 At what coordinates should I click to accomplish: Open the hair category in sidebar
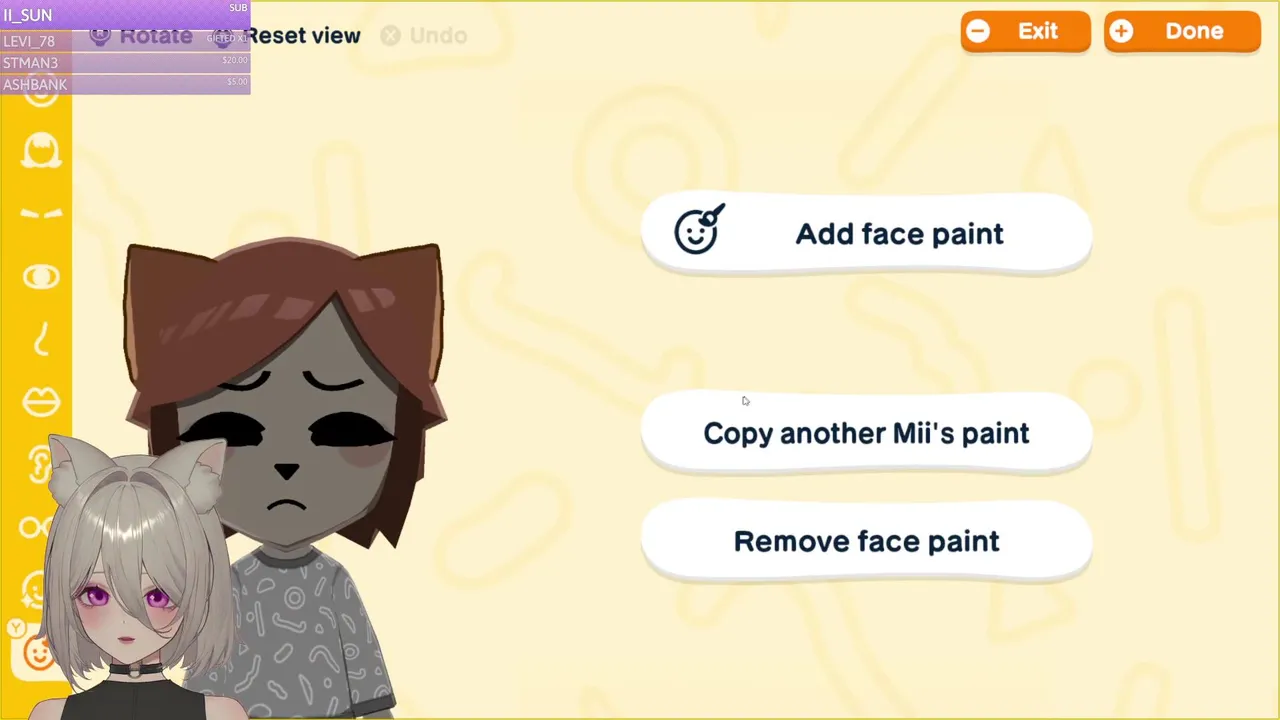click(41, 152)
